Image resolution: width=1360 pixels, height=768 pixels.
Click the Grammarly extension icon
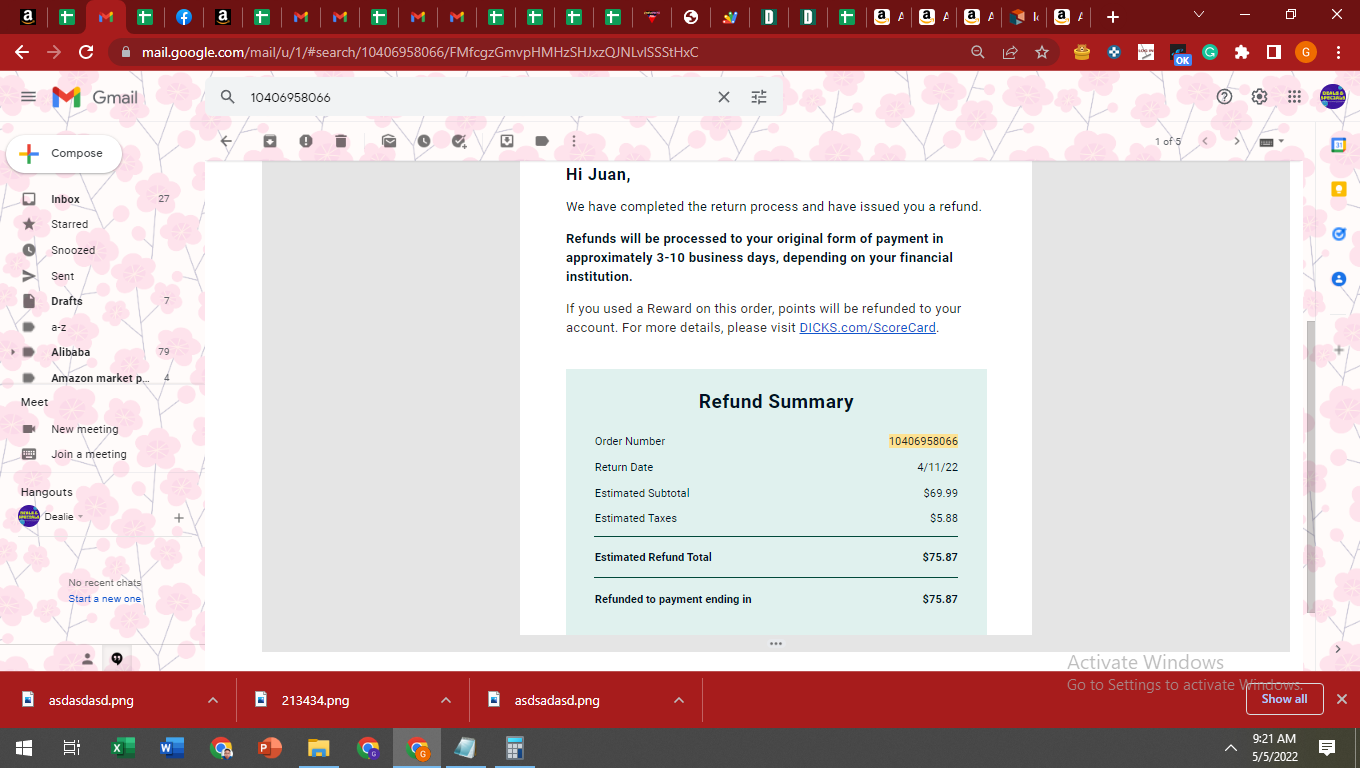click(x=1210, y=52)
